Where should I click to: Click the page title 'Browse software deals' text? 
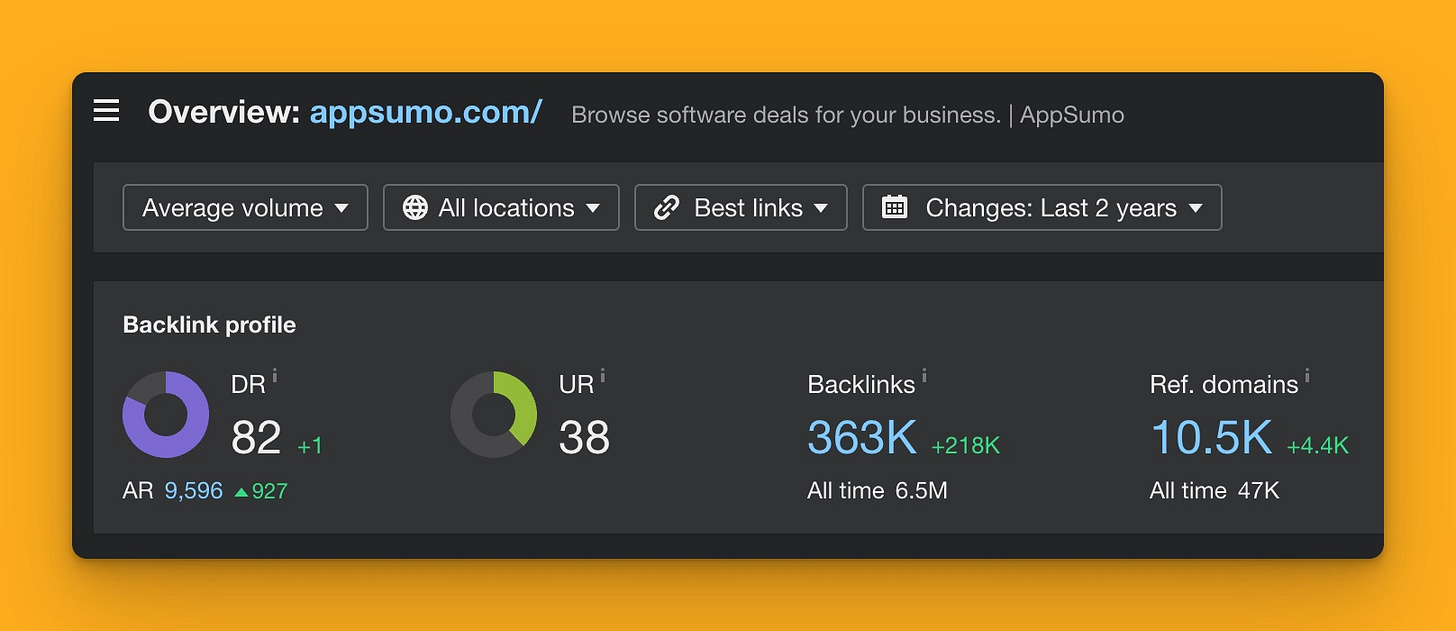(x=848, y=115)
